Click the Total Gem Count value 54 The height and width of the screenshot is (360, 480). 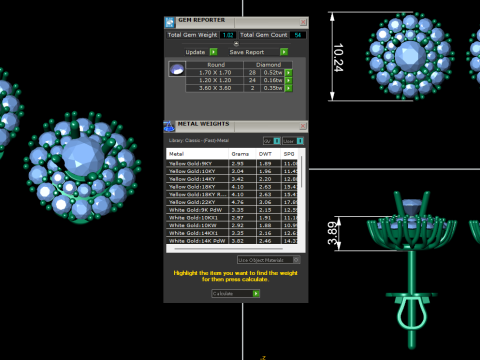[x=298, y=35]
